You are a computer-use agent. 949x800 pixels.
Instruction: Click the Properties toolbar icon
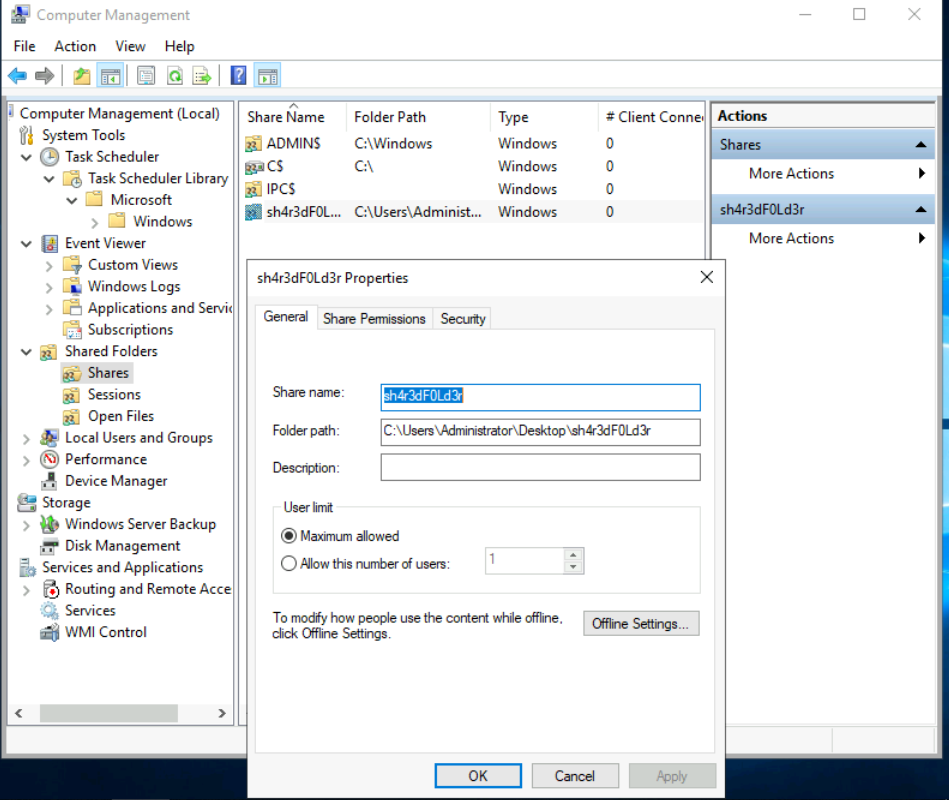(147, 76)
